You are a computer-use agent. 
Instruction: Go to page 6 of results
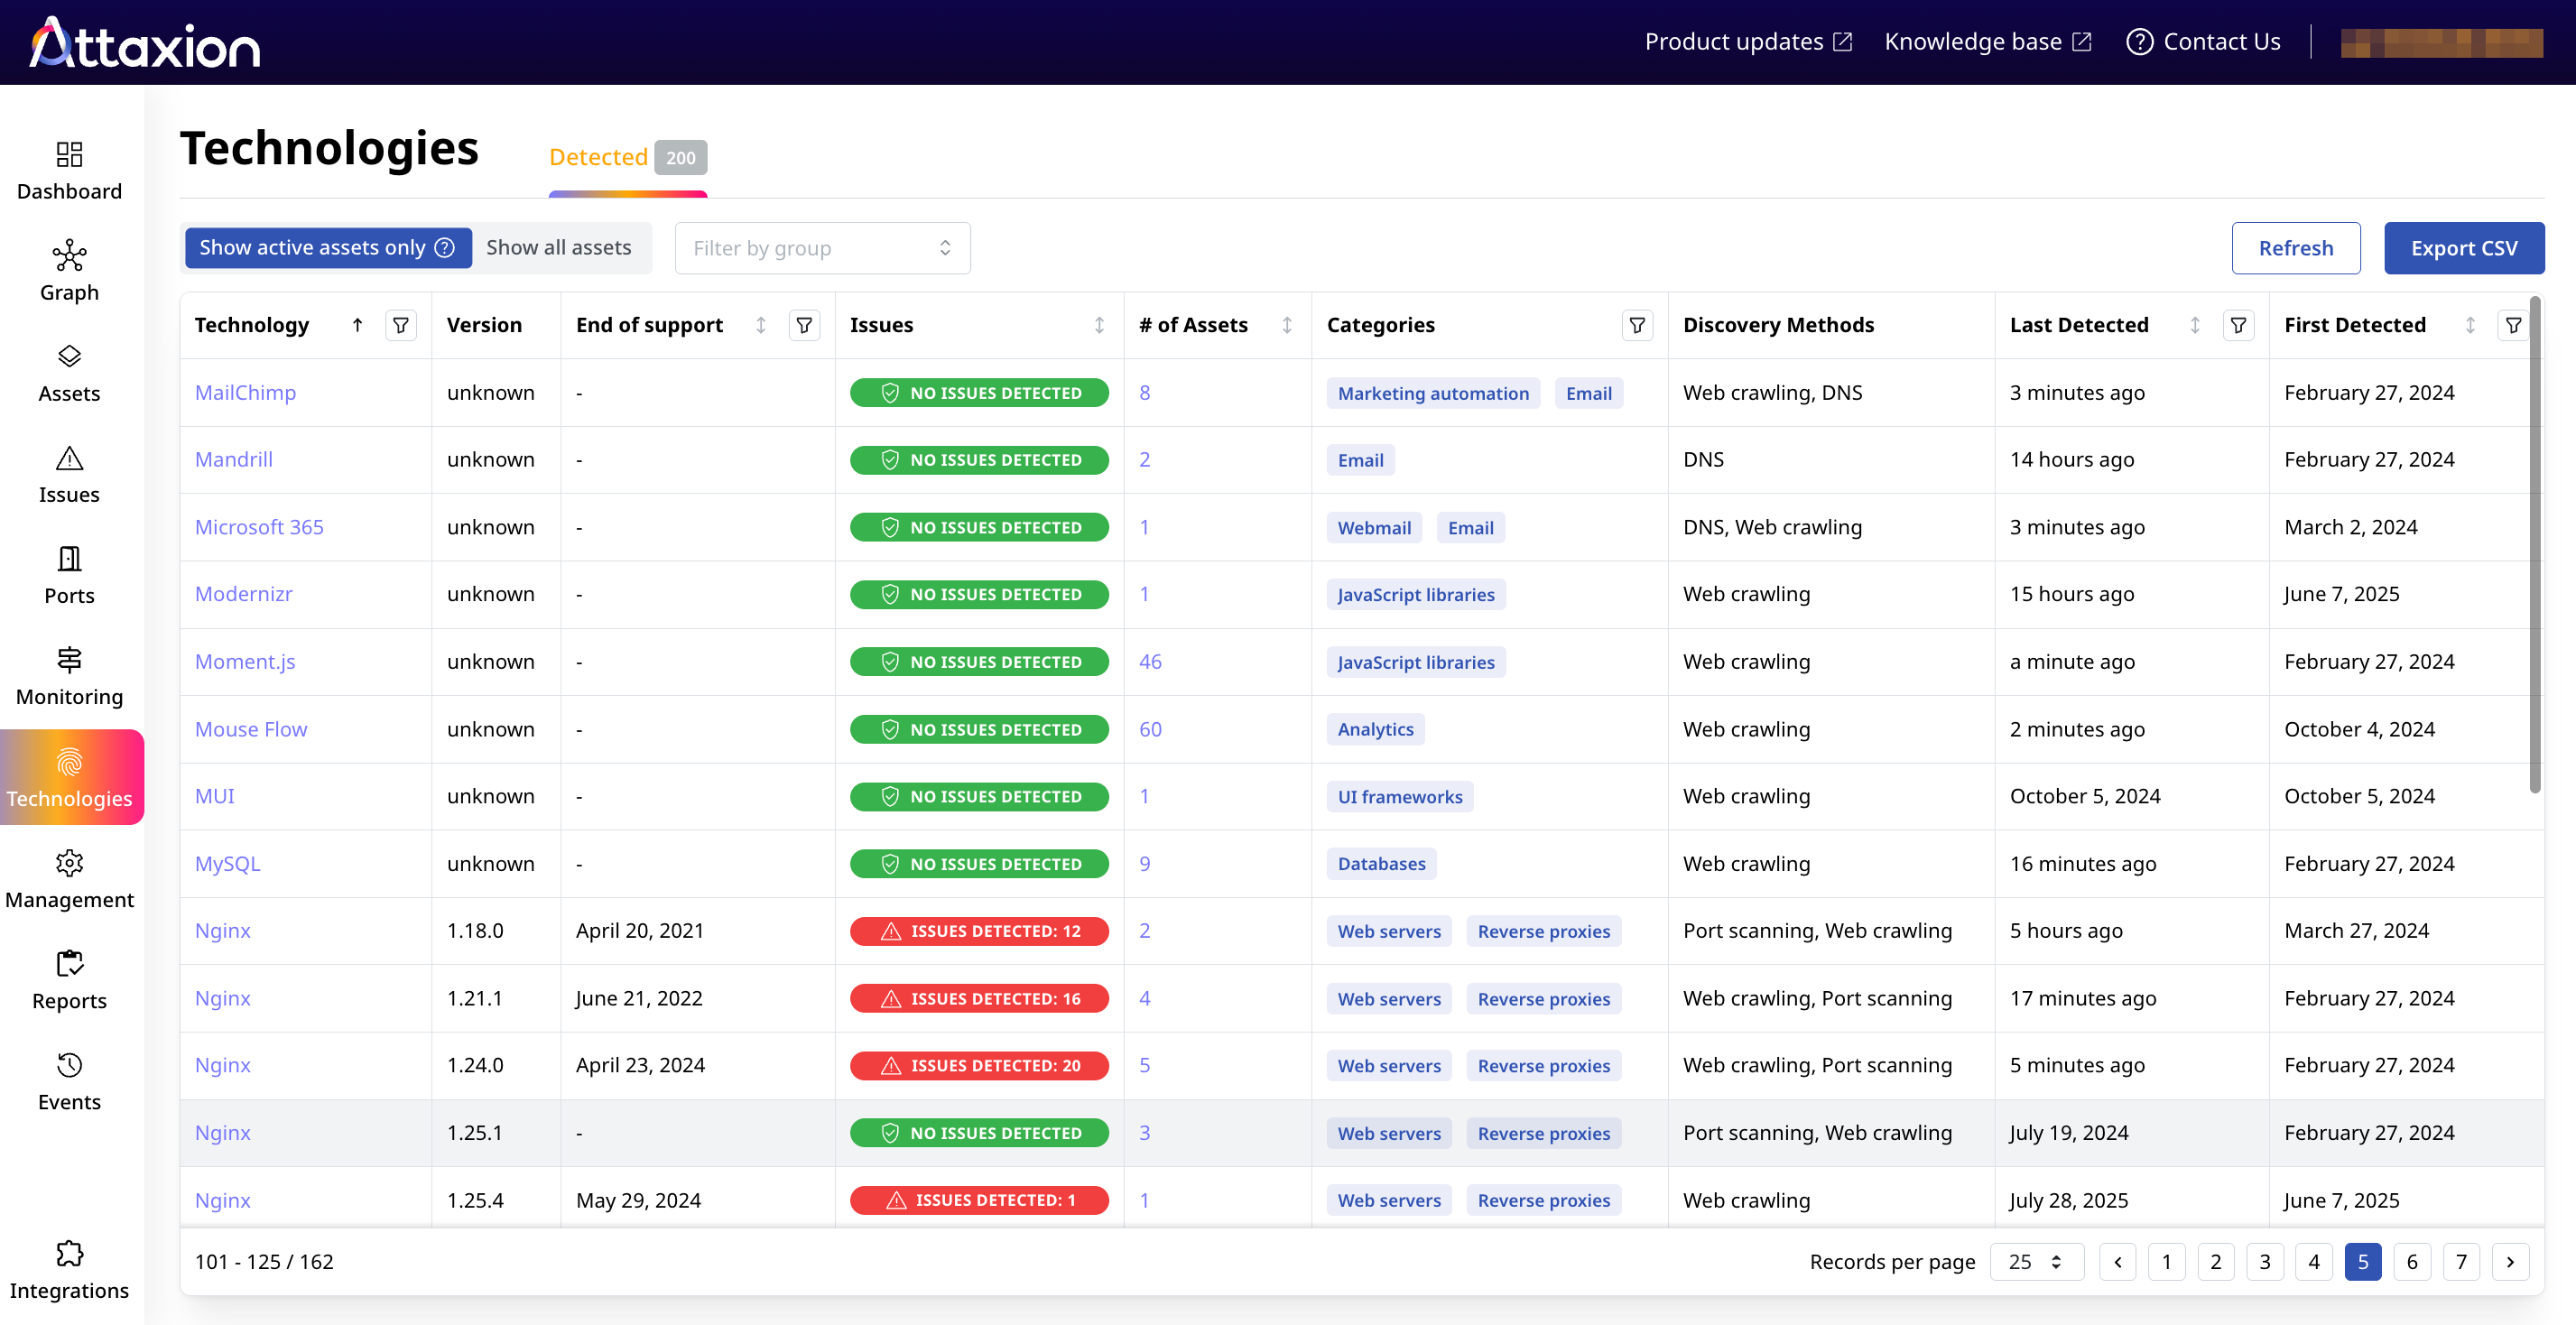(x=2411, y=1261)
